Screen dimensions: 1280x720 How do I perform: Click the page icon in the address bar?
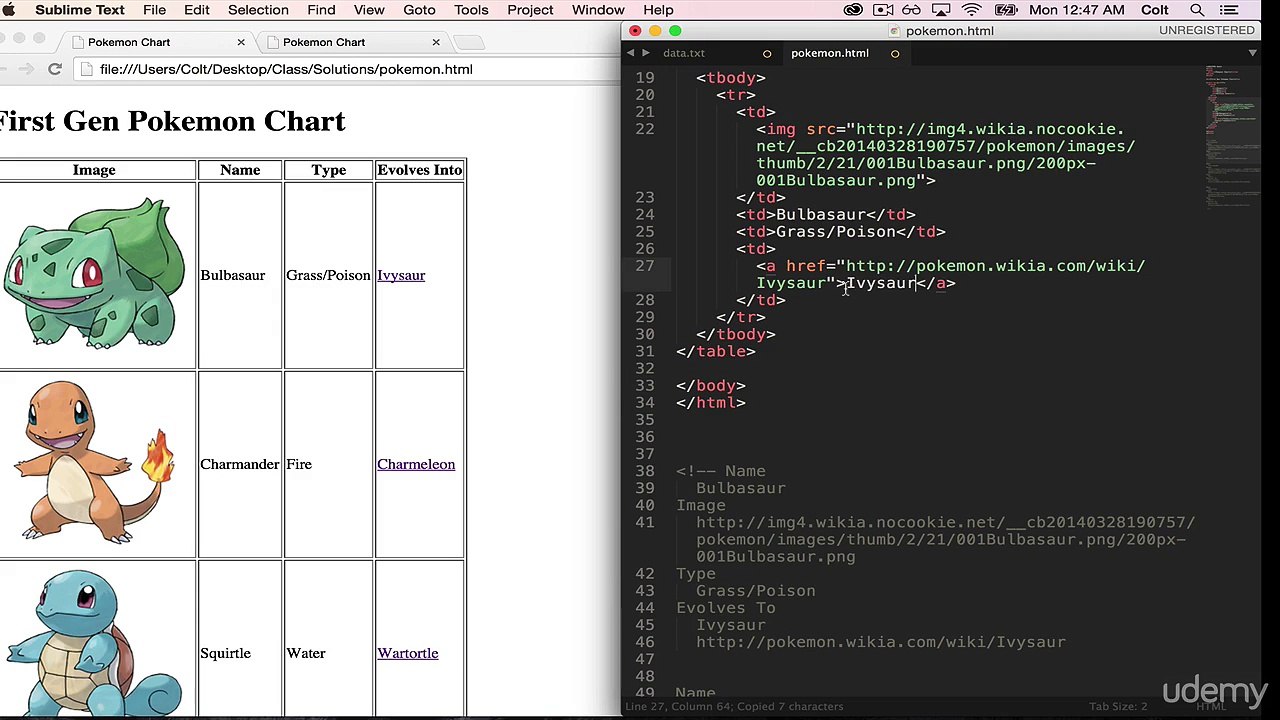[88, 69]
